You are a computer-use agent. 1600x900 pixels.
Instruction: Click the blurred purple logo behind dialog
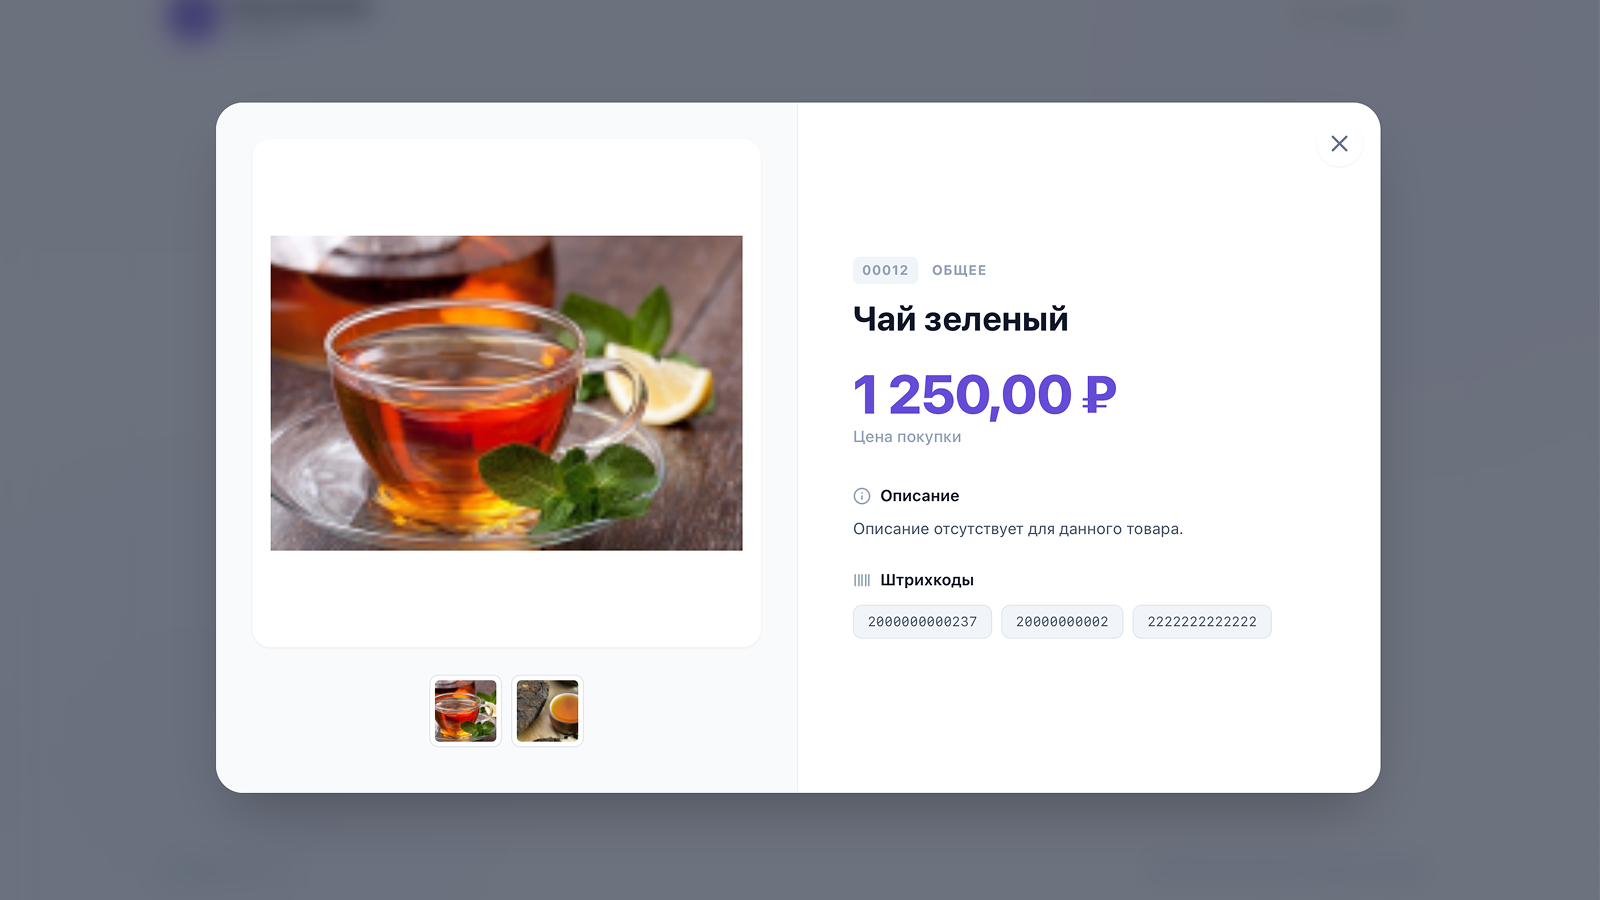[x=194, y=19]
